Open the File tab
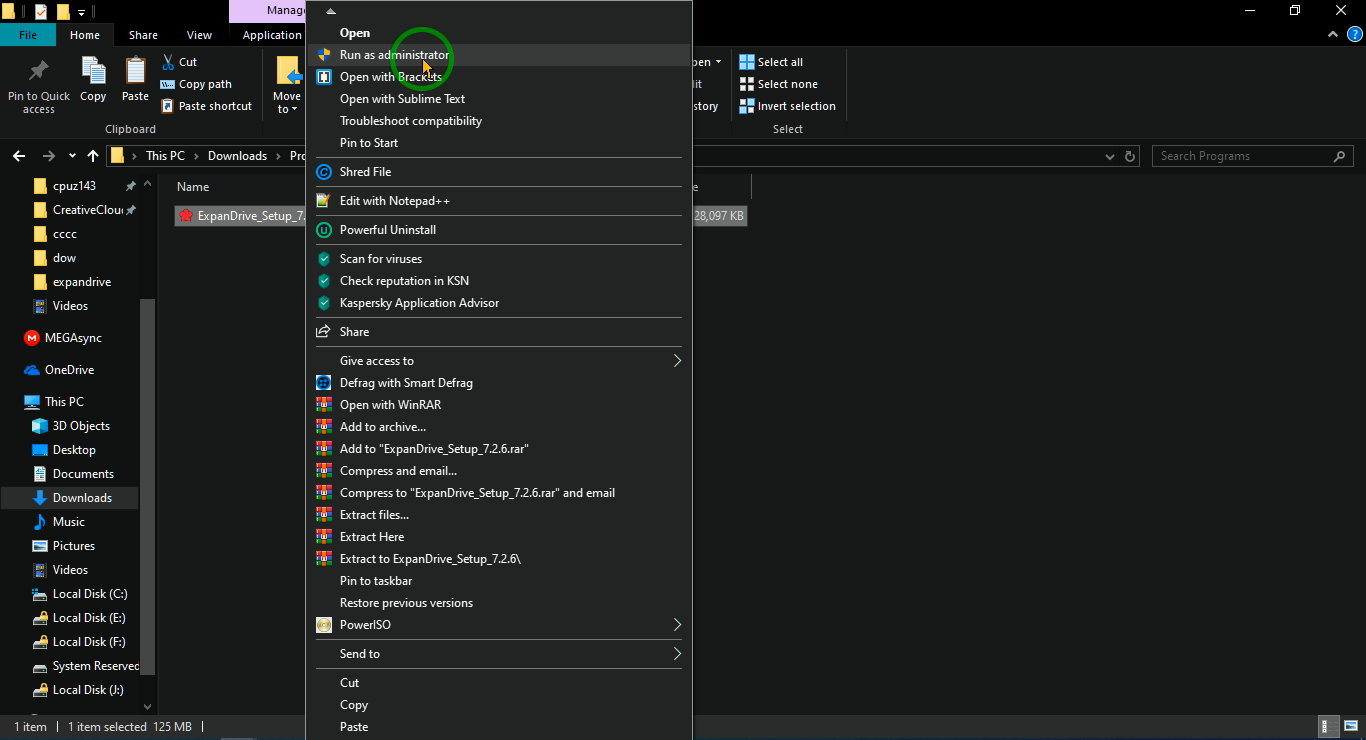The image size is (1366, 740). pos(28,35)
